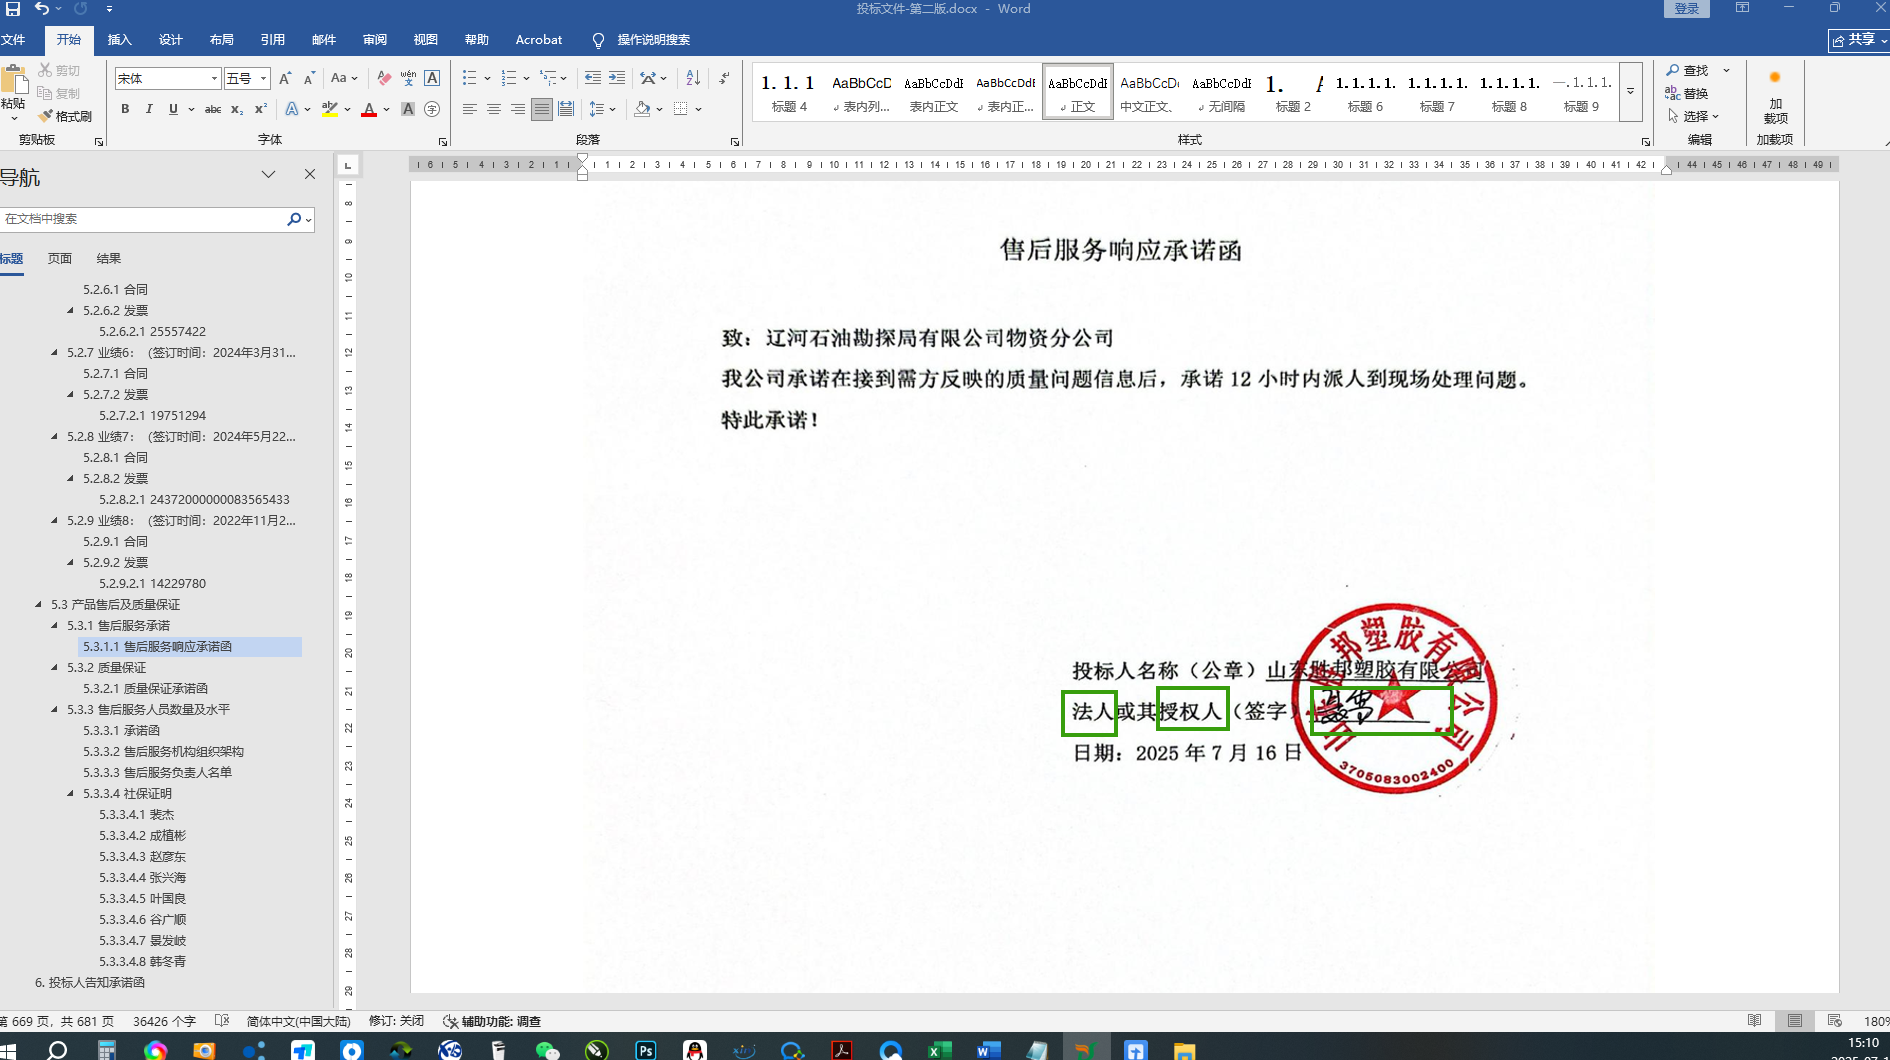Image resolution: width=1890 pixels, height=1060 pixels.
Task: Decrease the paragraph indent
Action: click(x=593, y=78)
